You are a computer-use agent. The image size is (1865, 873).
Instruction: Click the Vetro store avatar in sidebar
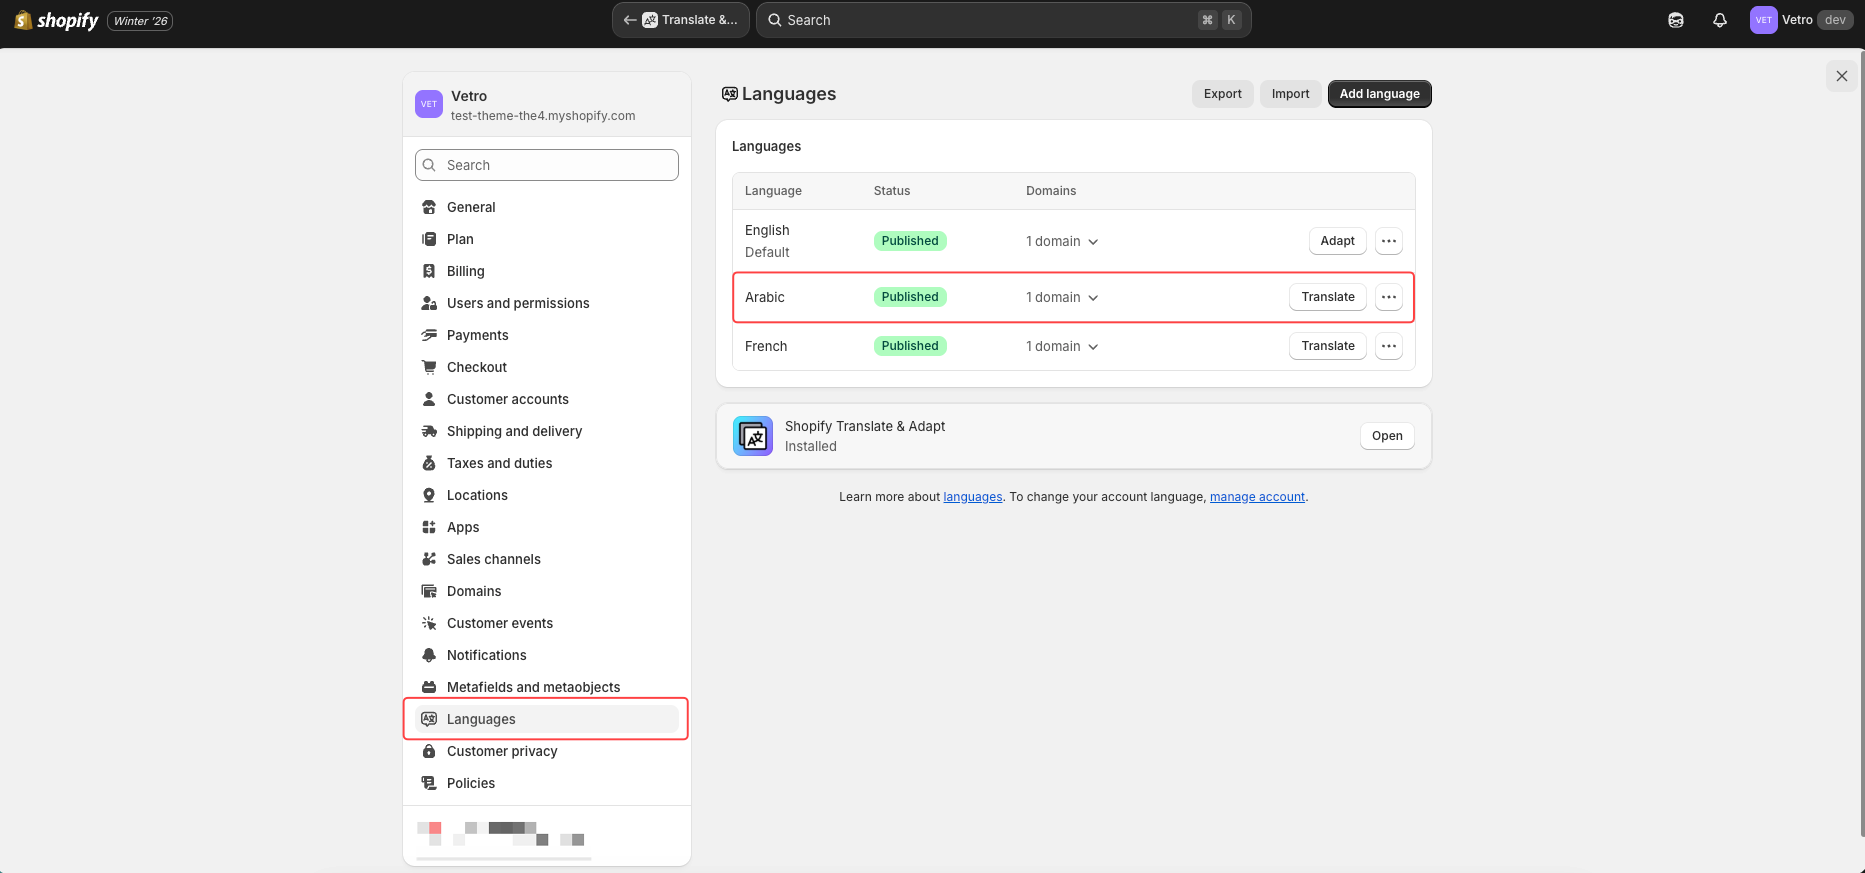tap(429, 104)
